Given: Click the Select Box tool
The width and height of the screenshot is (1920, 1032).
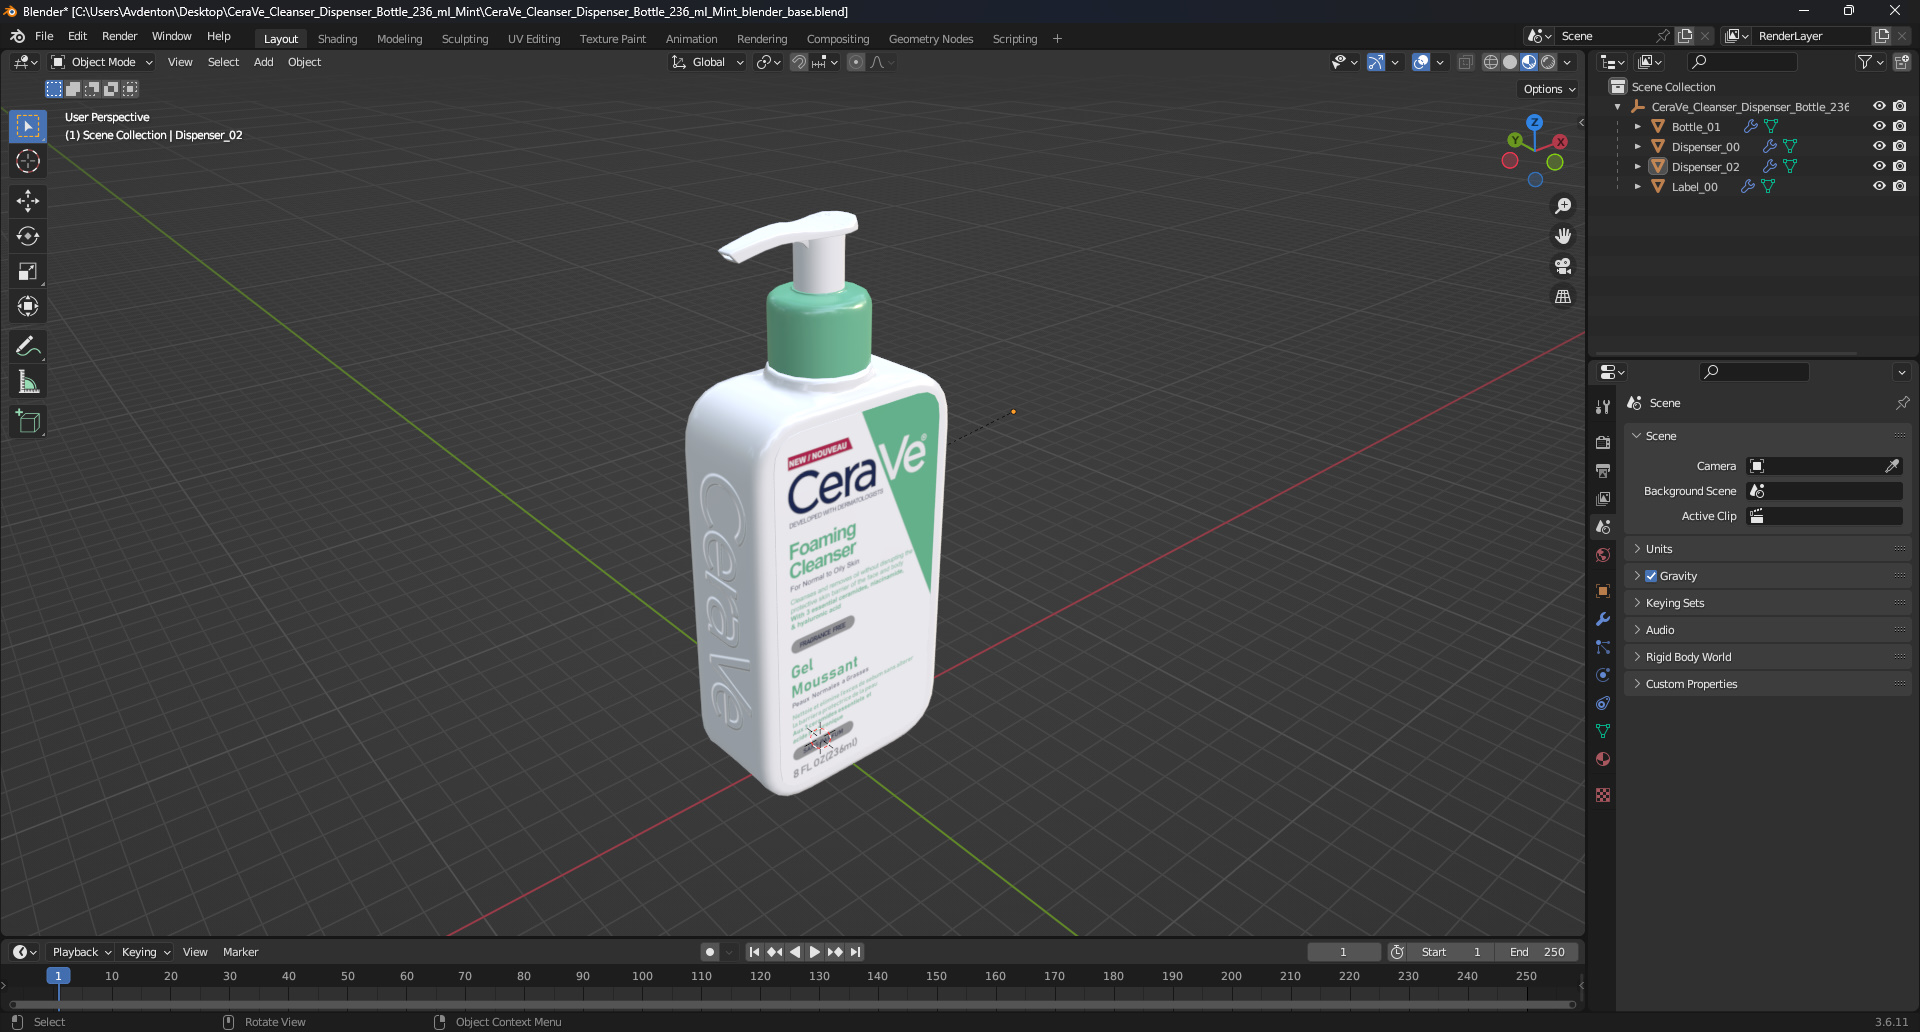Looking at the screenshot, I should point(28,126).
